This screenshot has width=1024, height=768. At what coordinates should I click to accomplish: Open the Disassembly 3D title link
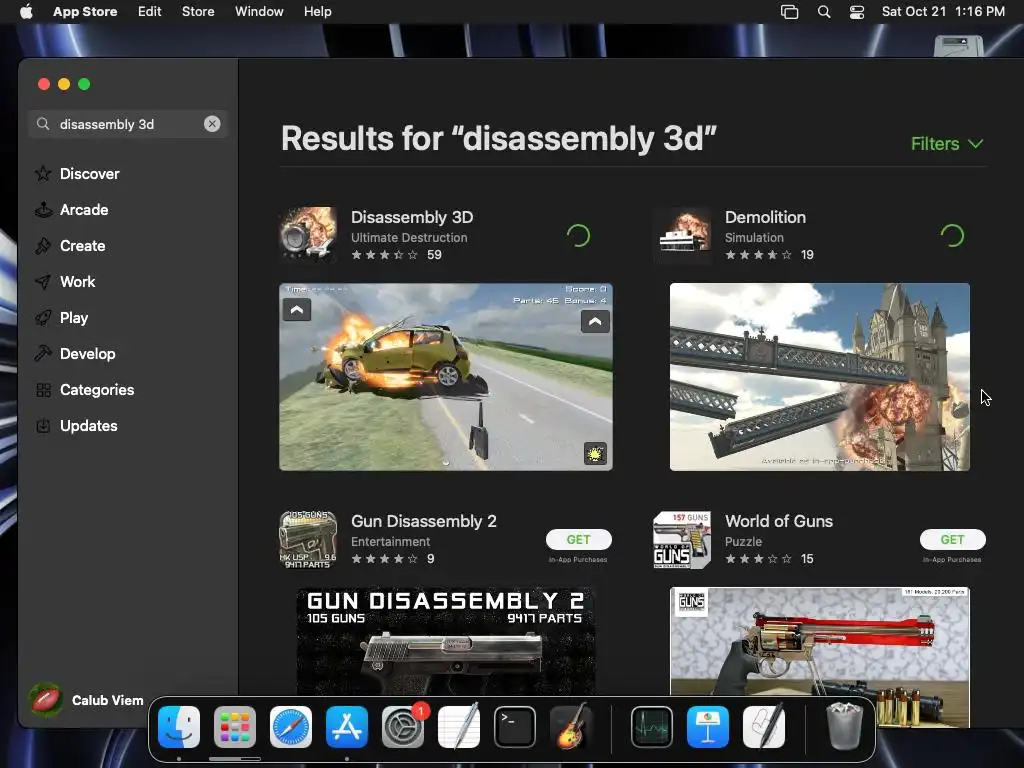(x=412, y=217)
